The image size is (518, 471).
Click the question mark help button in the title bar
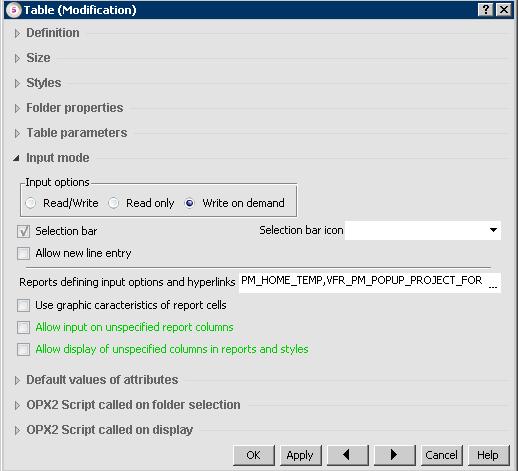486,10
